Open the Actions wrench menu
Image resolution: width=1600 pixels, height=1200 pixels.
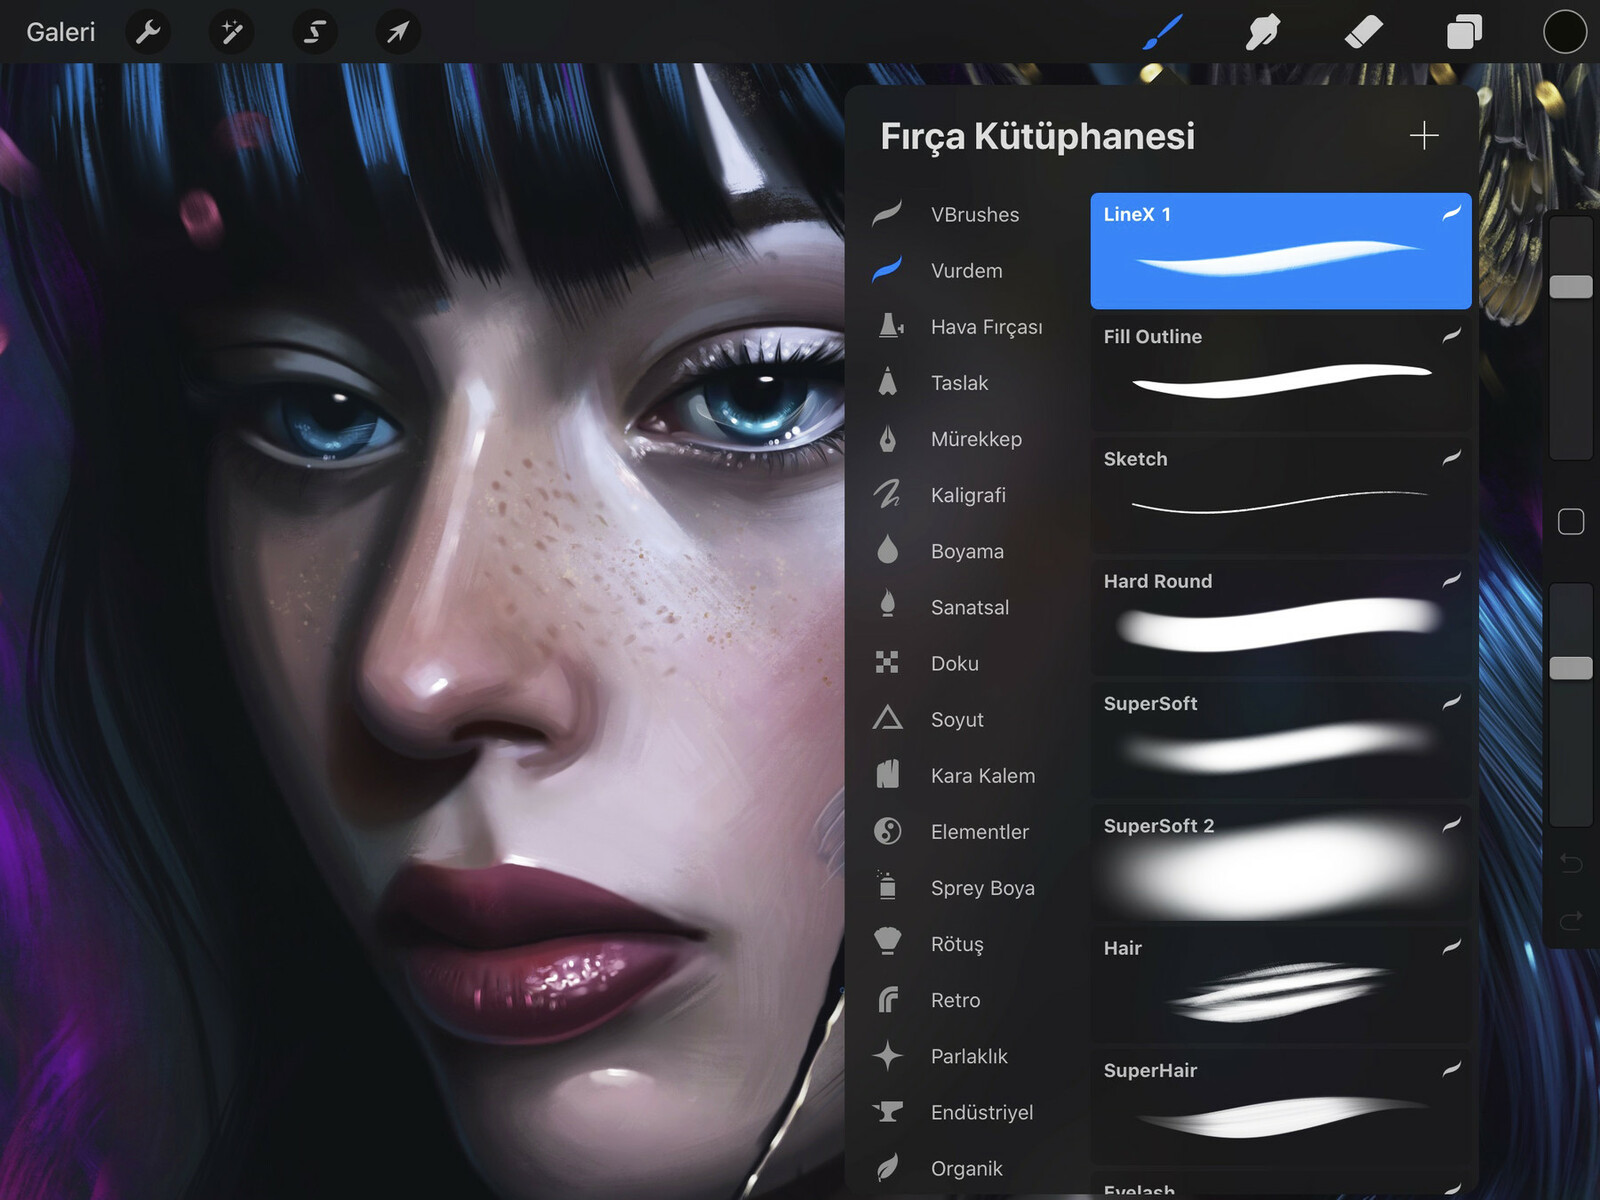148,32
